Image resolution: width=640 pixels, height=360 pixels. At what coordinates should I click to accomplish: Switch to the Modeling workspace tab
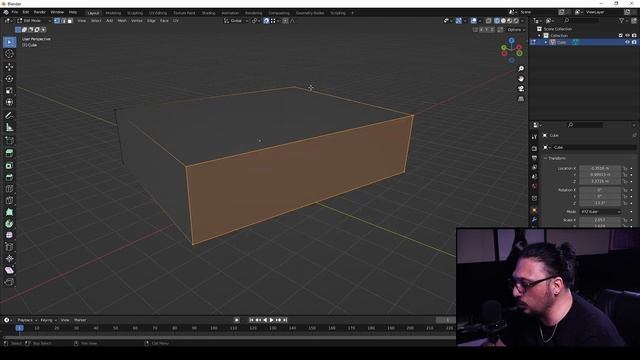pos(113,13)
